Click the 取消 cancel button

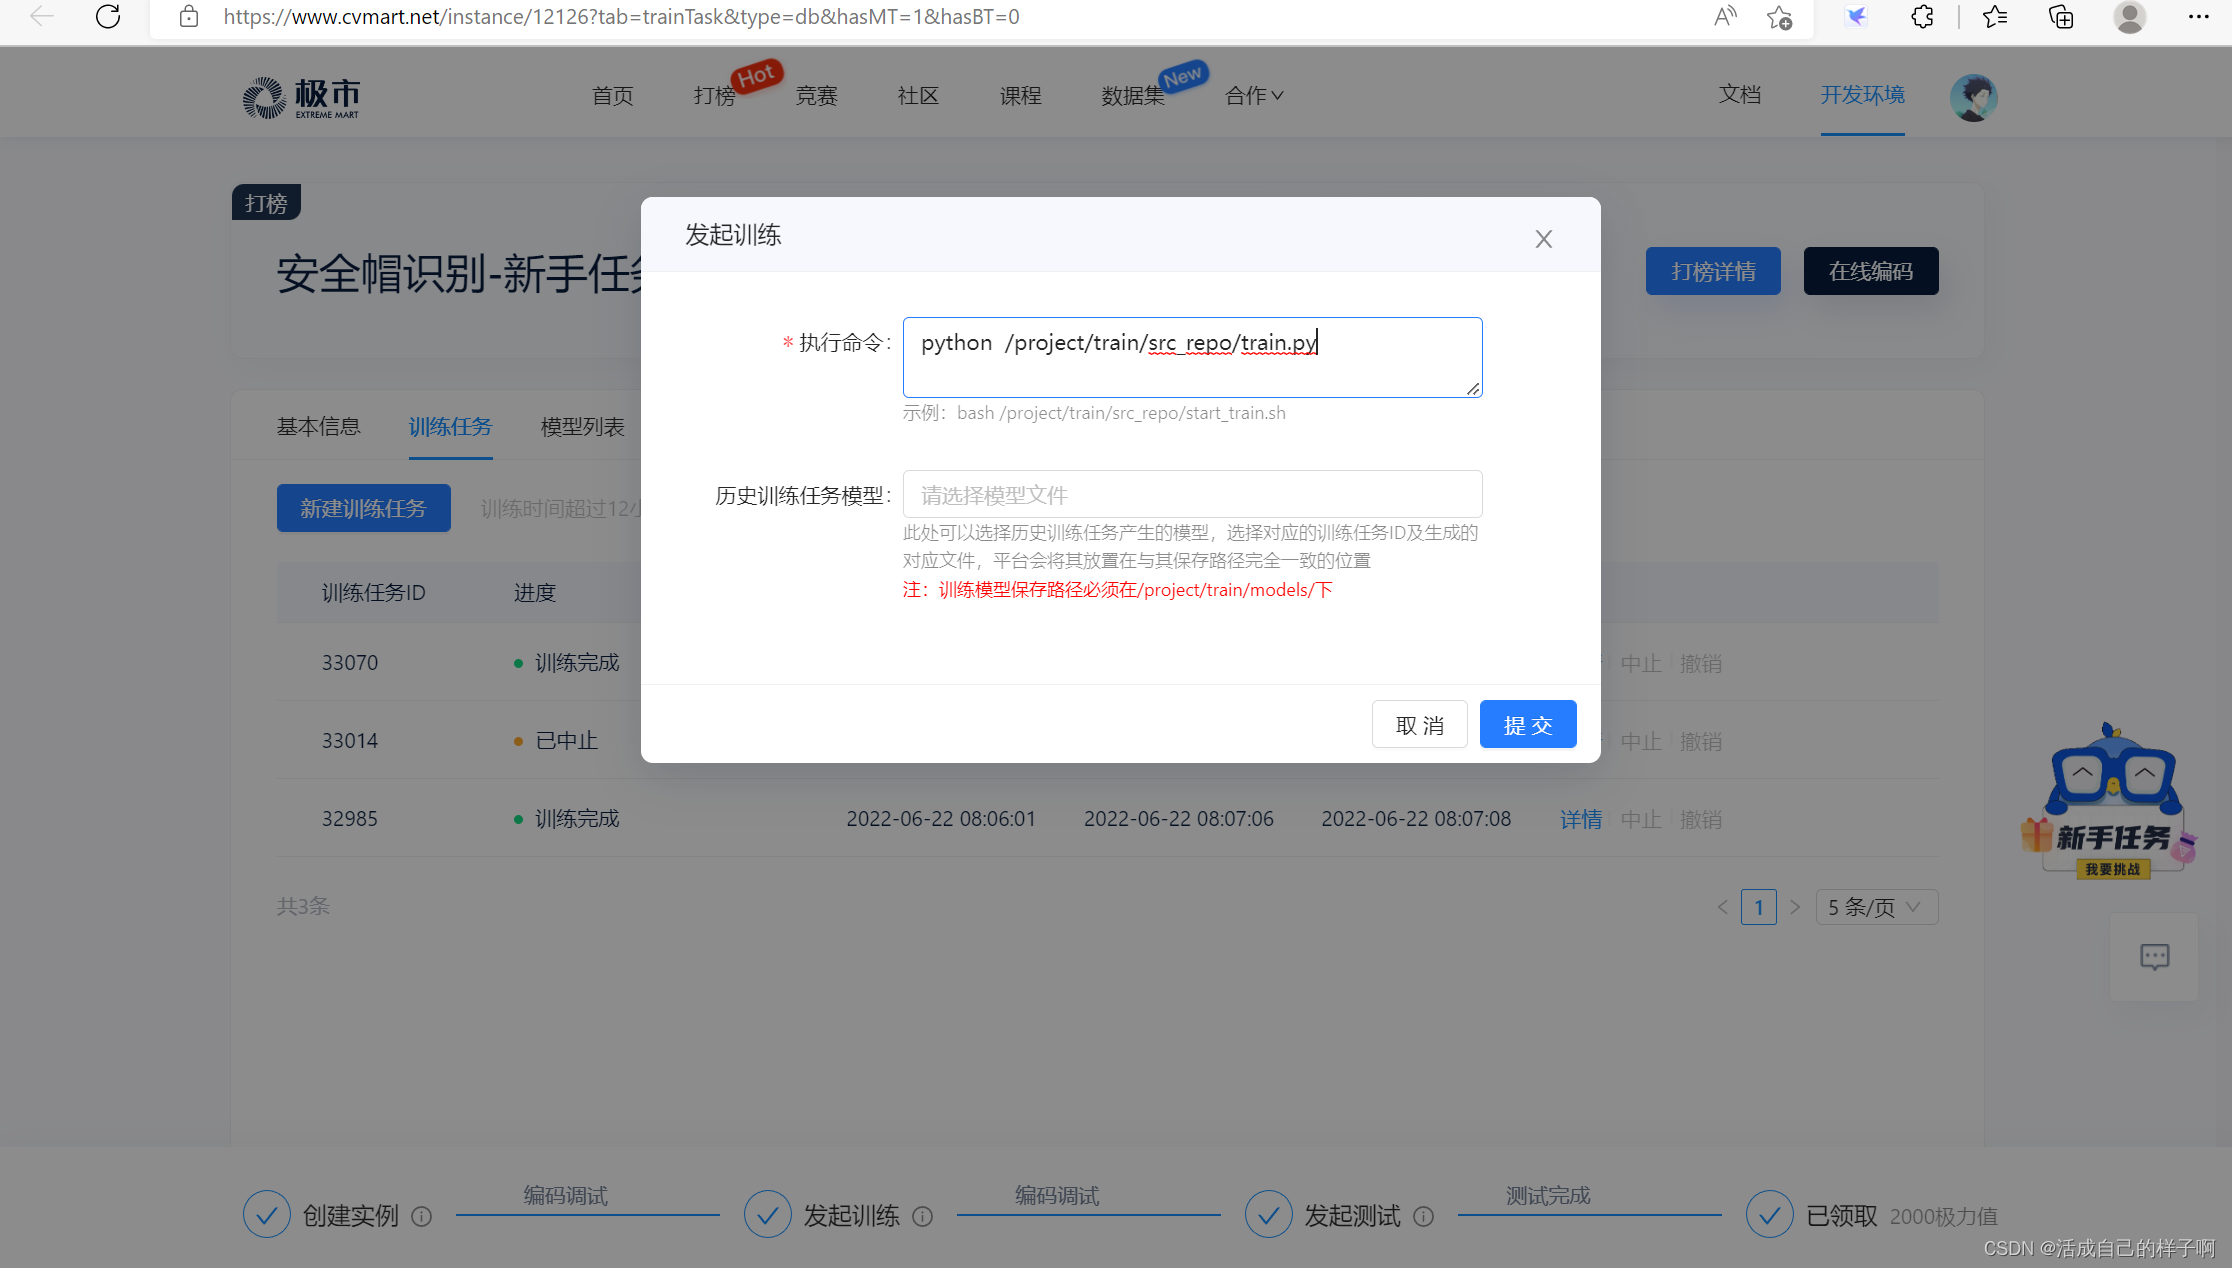pos(1419,725)
